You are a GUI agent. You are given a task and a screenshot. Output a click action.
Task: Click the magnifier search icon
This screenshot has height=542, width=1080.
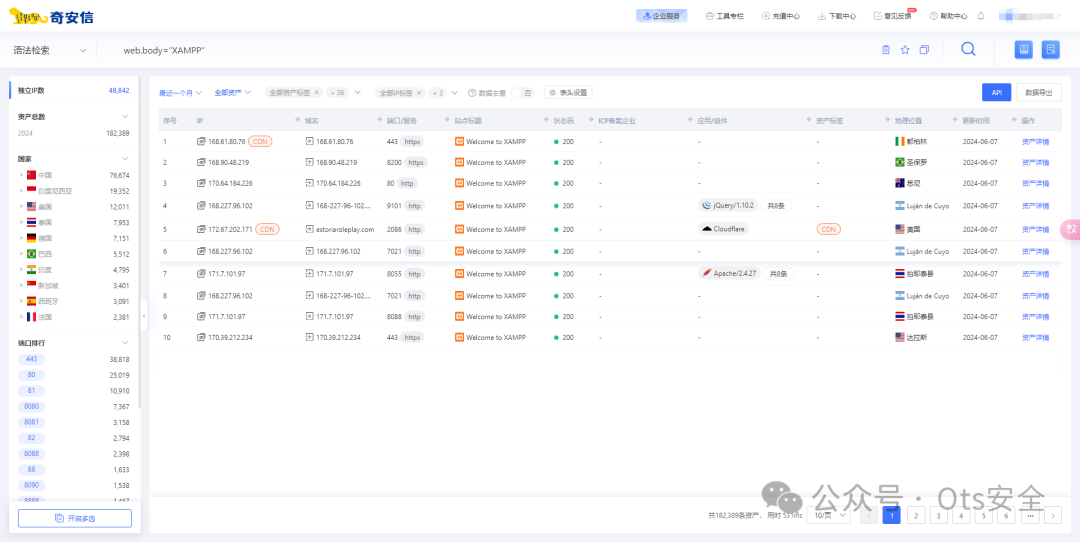click(968, 50)
